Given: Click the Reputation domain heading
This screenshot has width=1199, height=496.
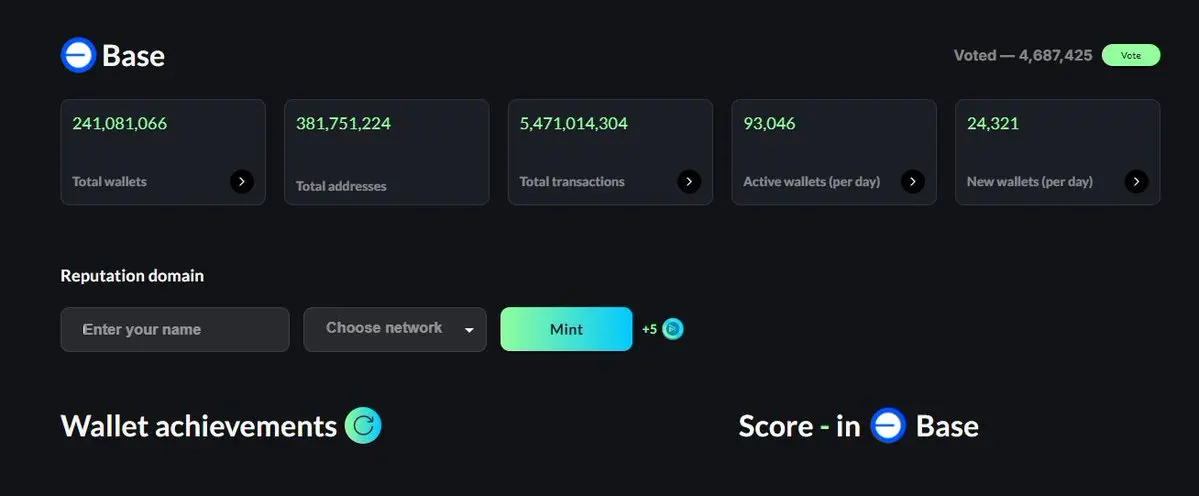Looking at the screenshot, I should point(132,276).
